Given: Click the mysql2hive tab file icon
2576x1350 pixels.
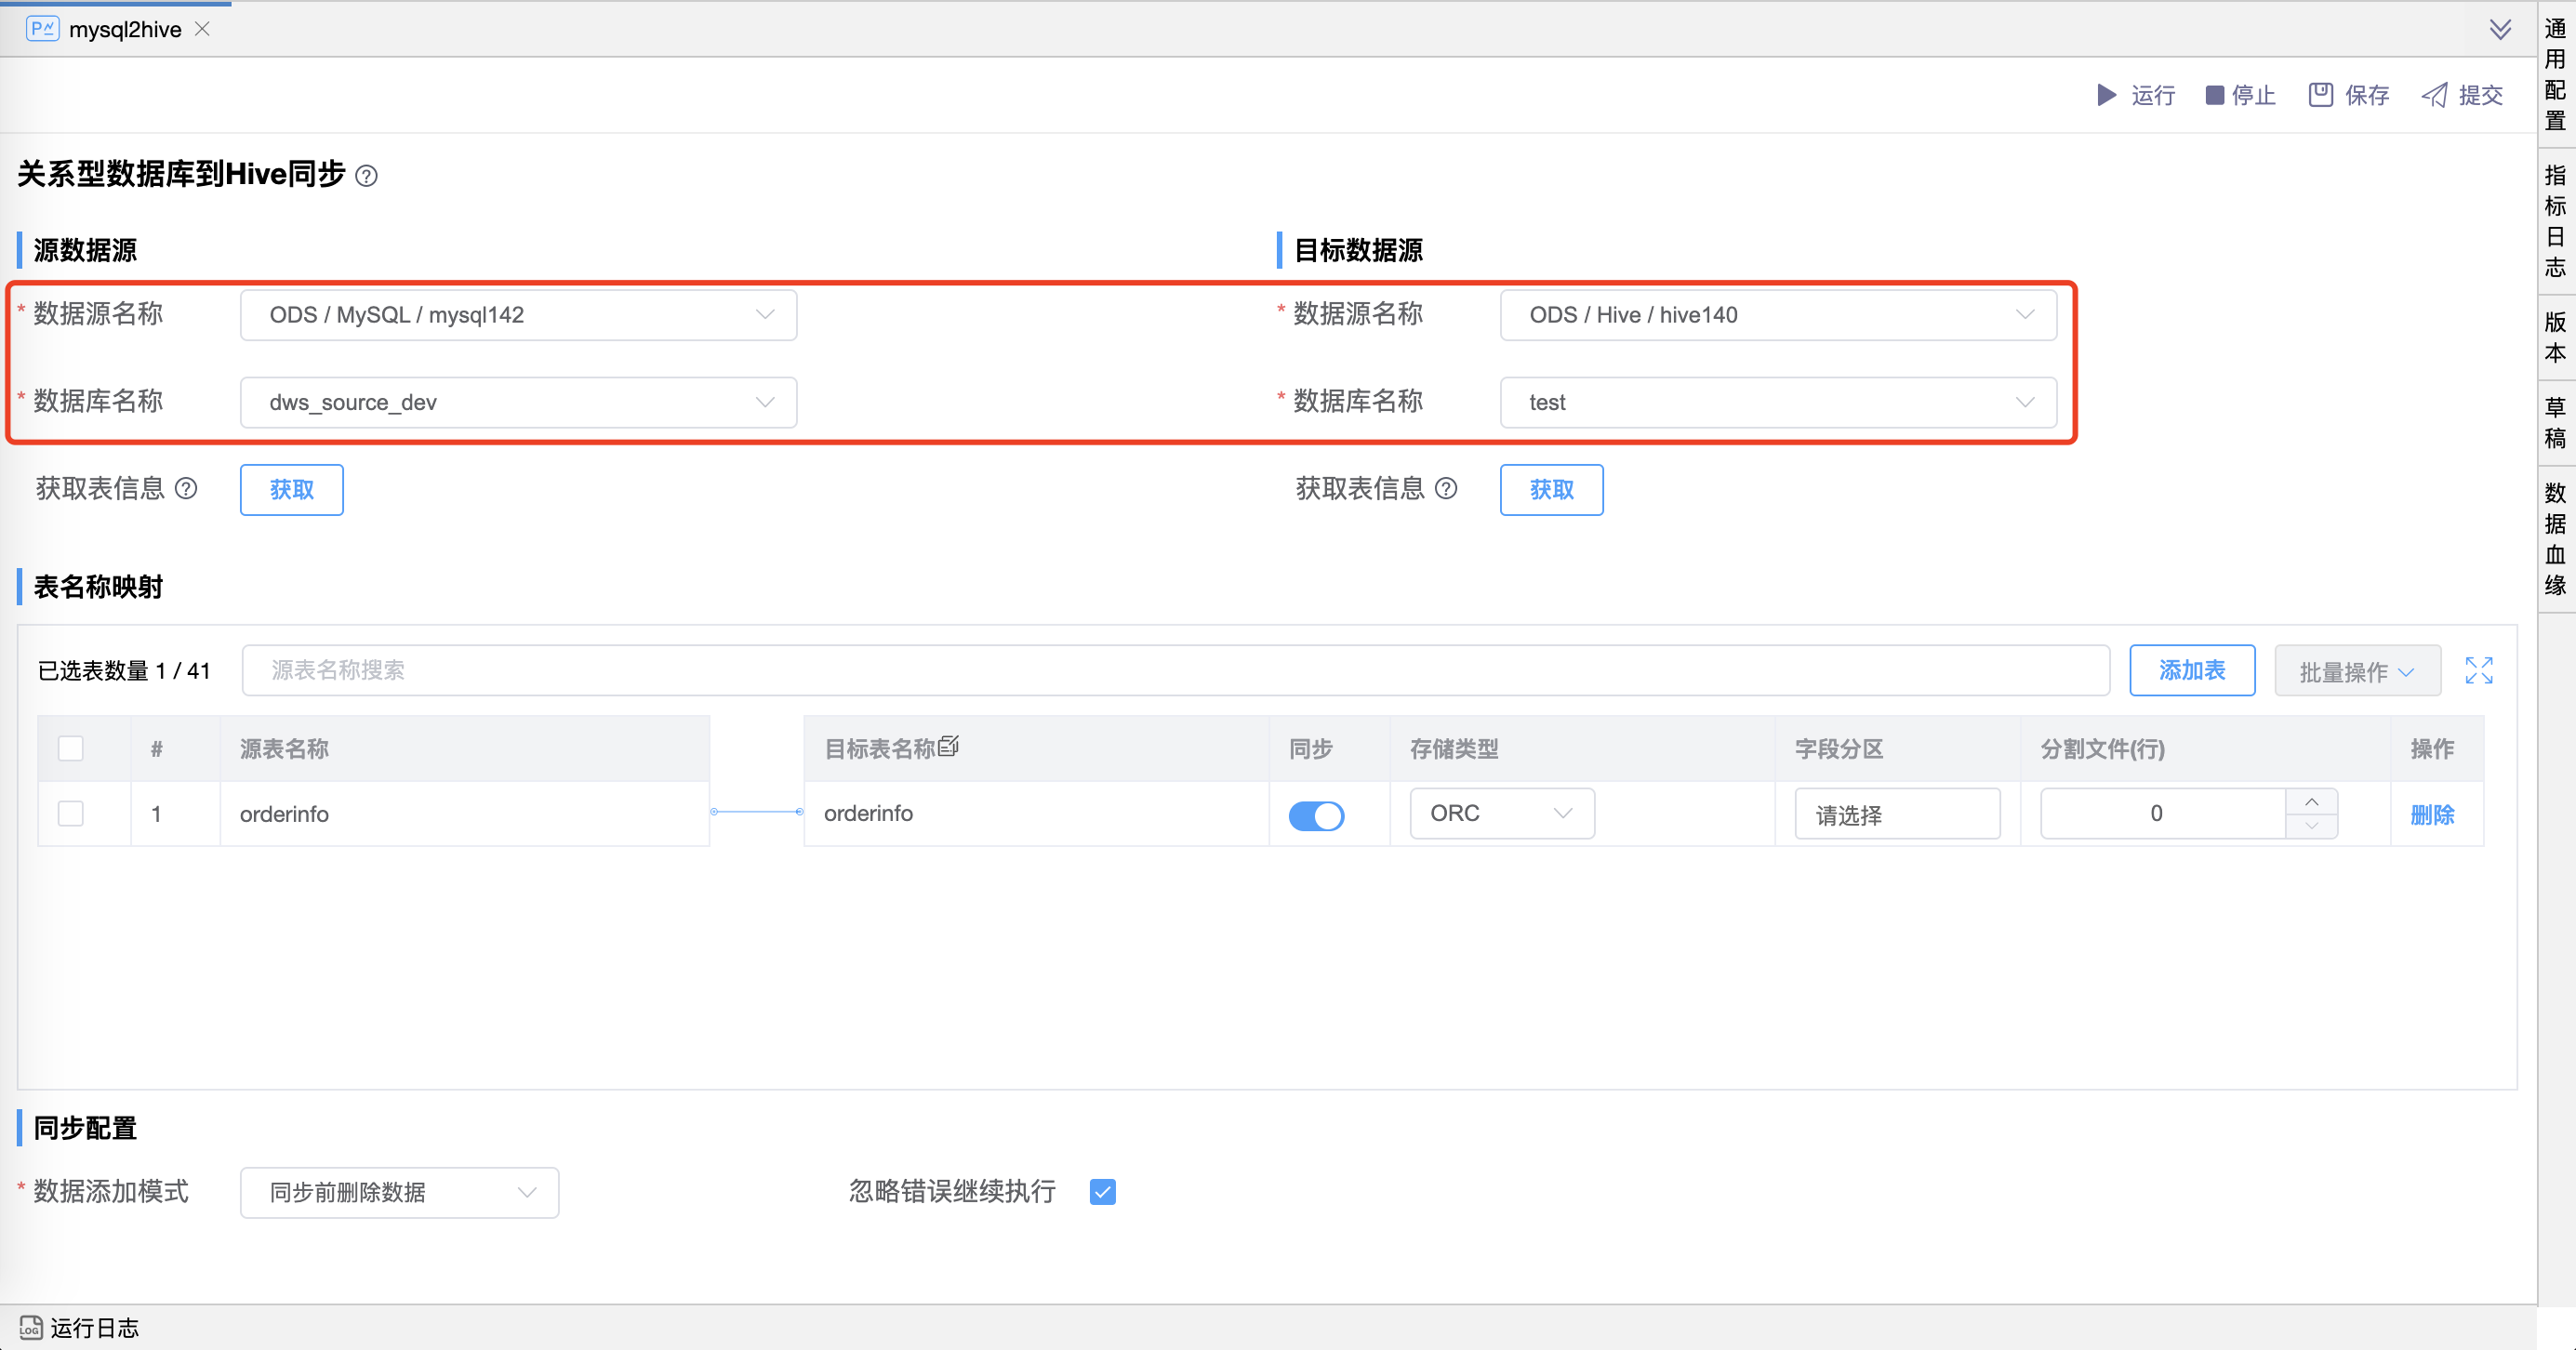Looking at the screenshot, I should click(42, 29).
